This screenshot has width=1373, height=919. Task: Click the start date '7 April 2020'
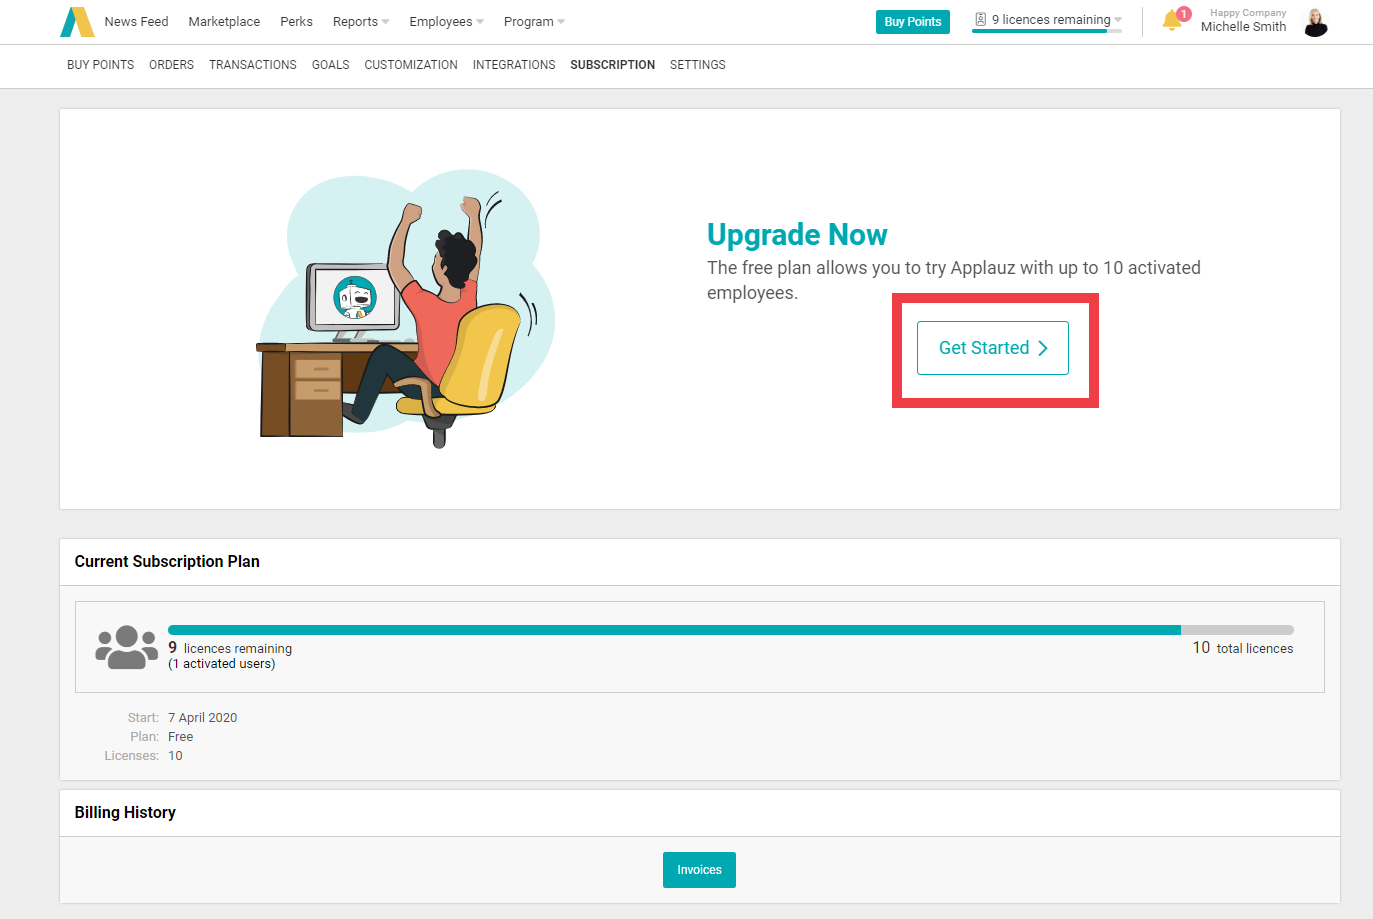(203, 718)
